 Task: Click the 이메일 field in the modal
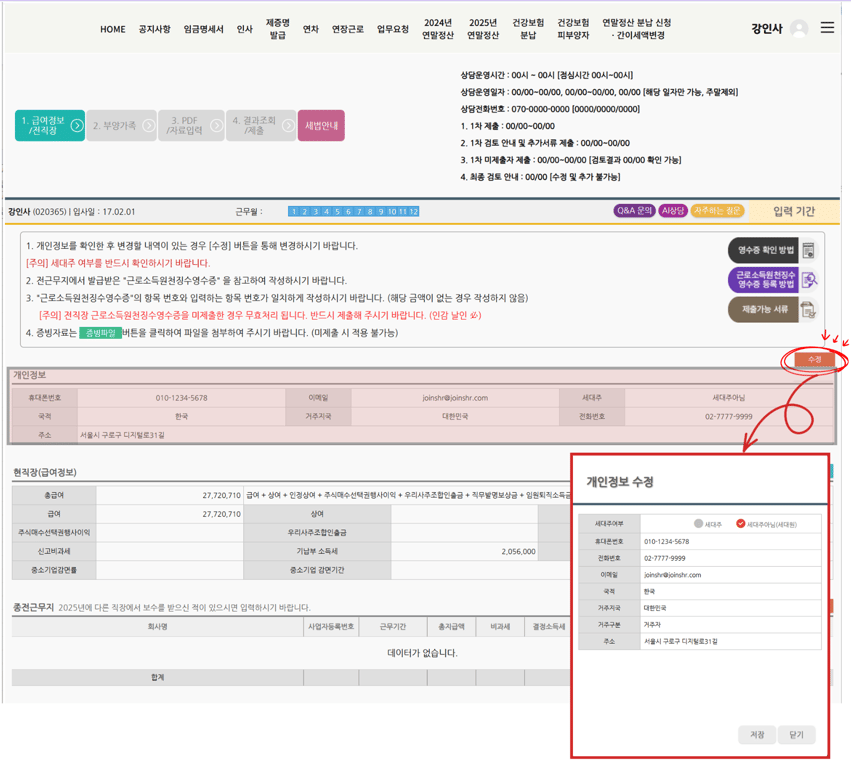[x=731, y=575]
